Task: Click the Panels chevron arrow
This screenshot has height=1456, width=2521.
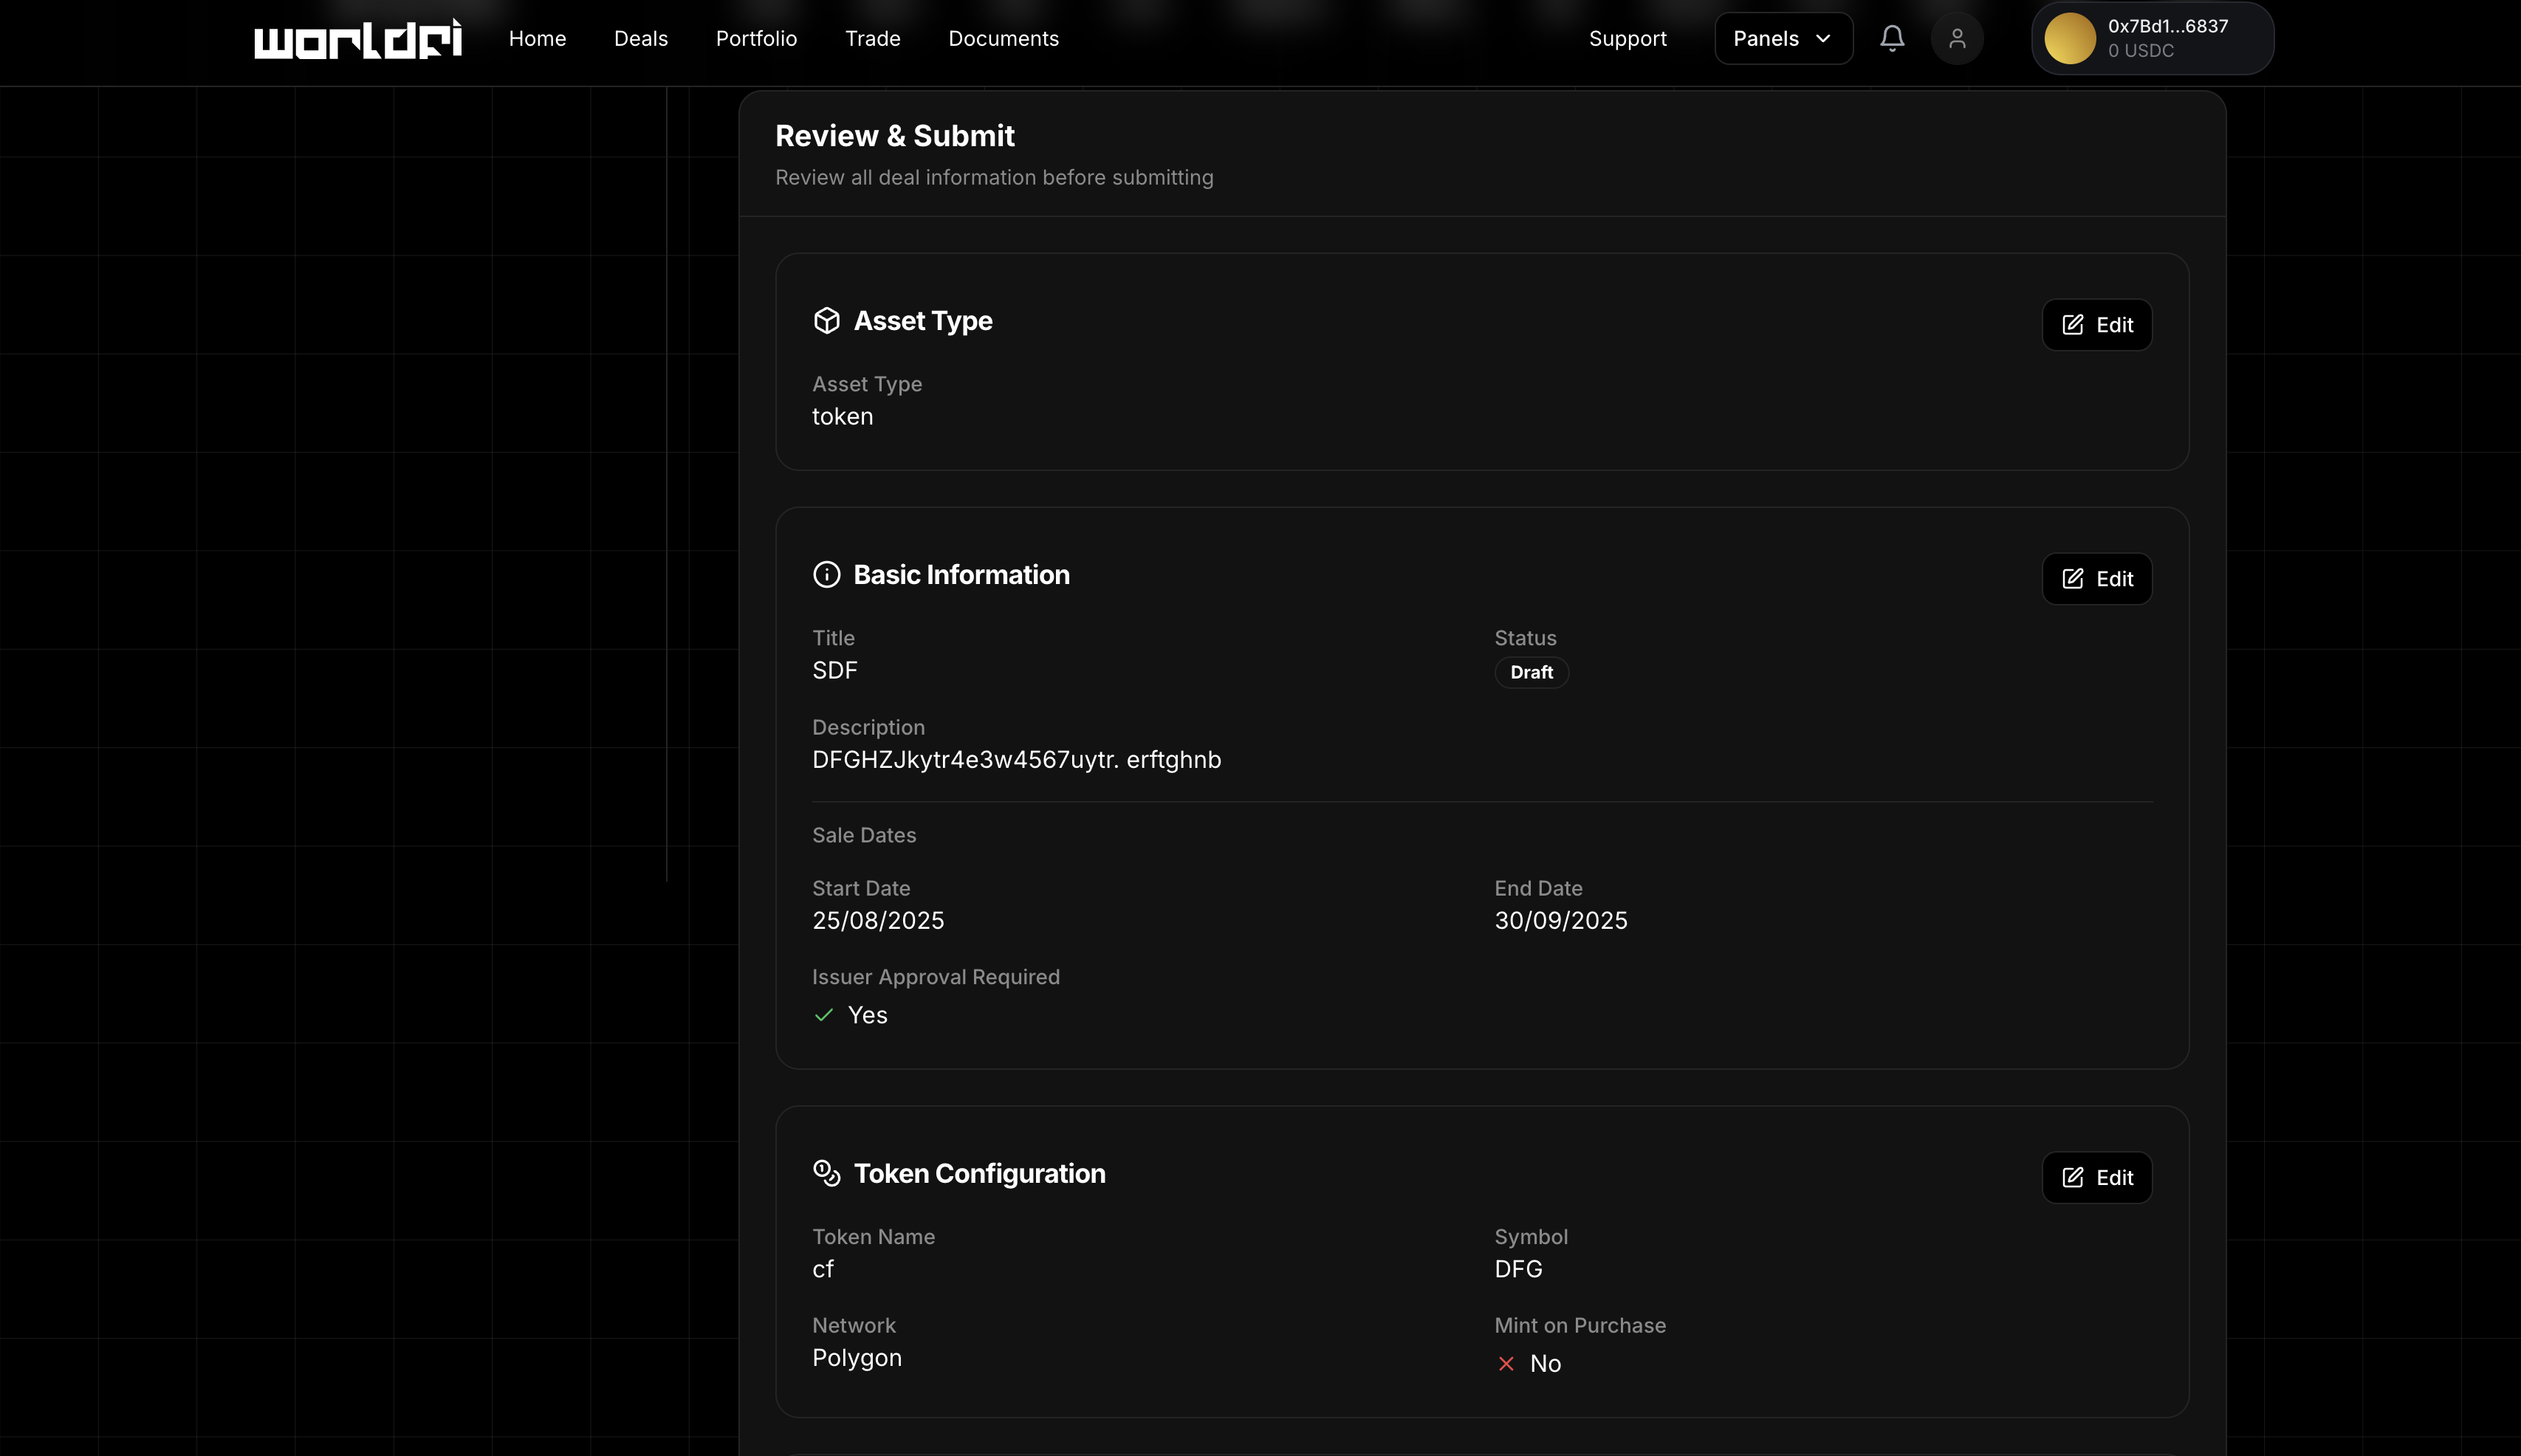Action: [x=1823, y=38]
